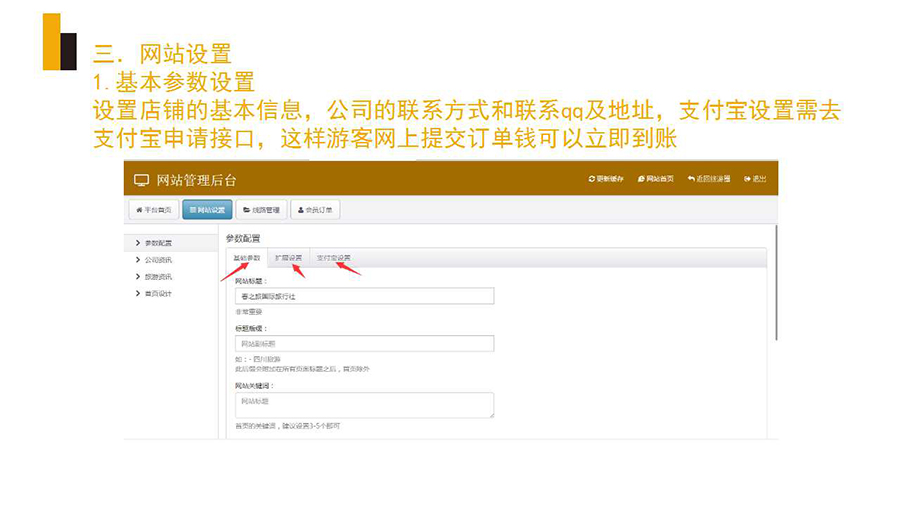This screenshot has width=900, height=506.
Task: Focus the 网站副标题 placeholder input field
Action: click(x=364, y=344)
